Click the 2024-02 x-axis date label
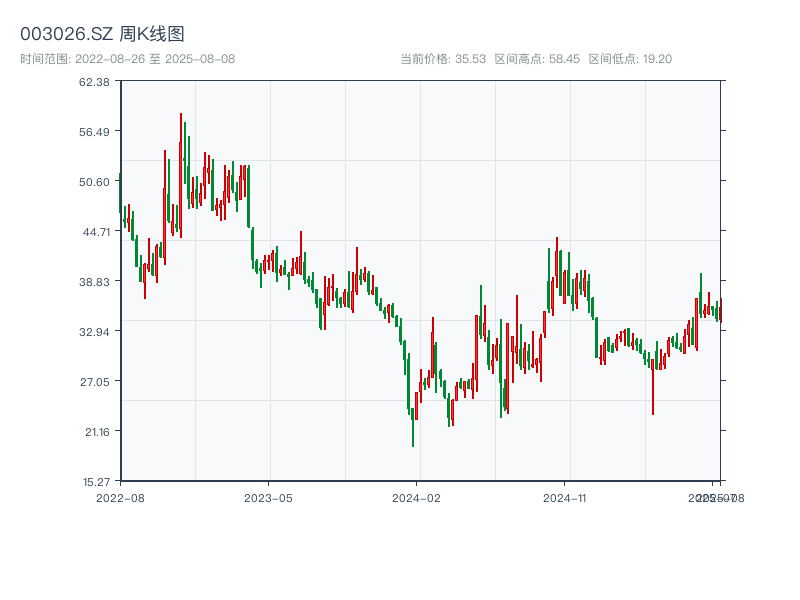Image resolution: width=800 pixels, height=600 pixels. (x=417, y=497)
